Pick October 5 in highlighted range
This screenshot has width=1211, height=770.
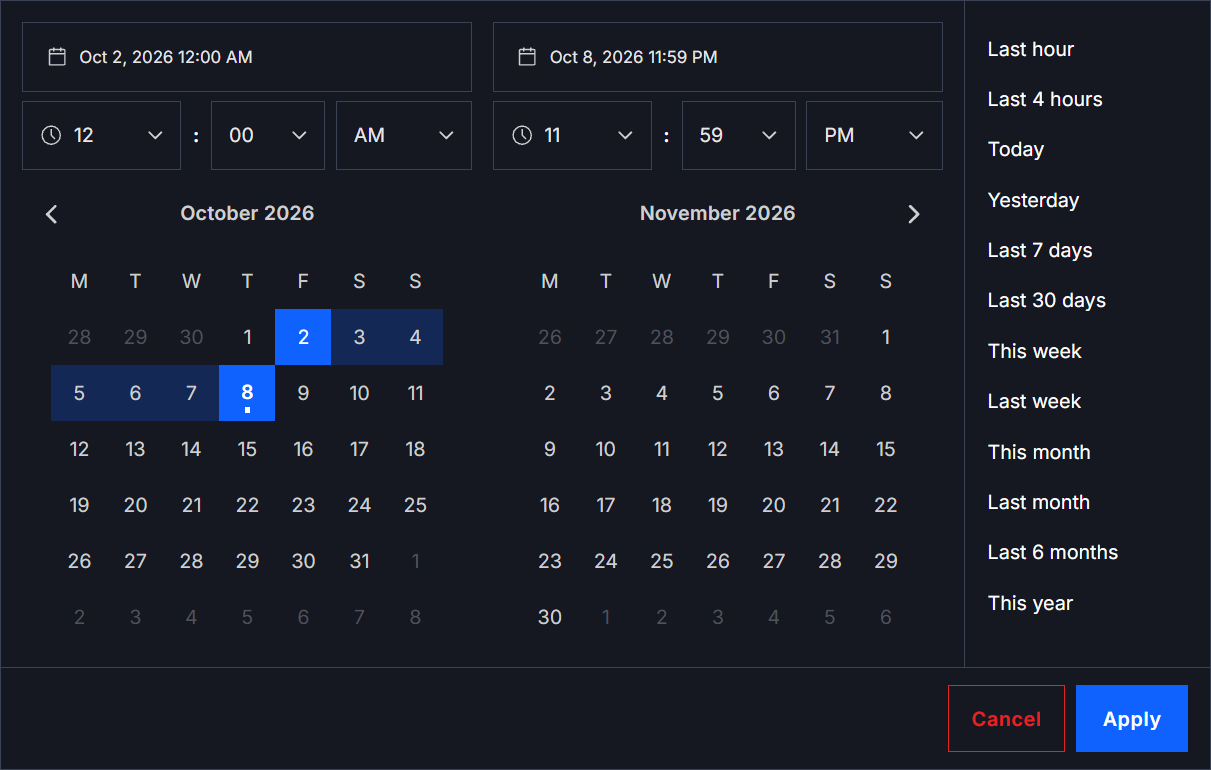click(79, 393)
